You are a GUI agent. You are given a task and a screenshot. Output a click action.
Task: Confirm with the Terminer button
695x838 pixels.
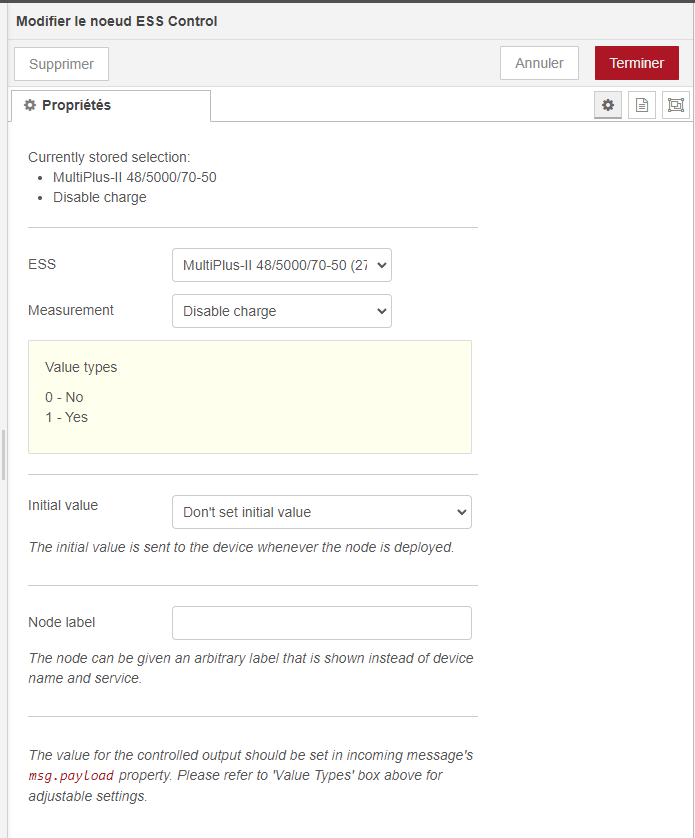pos(636,63)
